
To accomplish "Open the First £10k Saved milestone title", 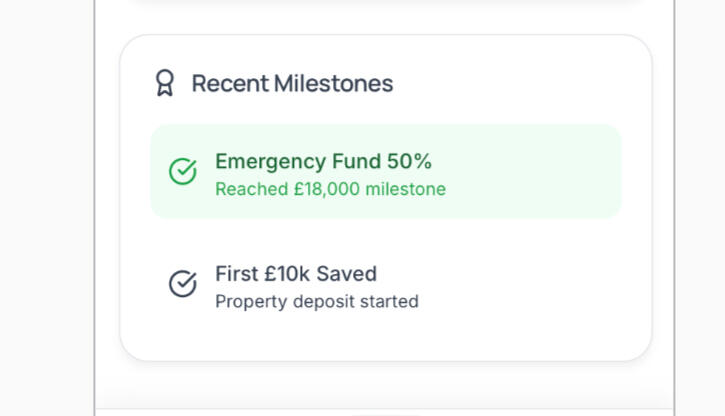I will [x=295, y=274].
